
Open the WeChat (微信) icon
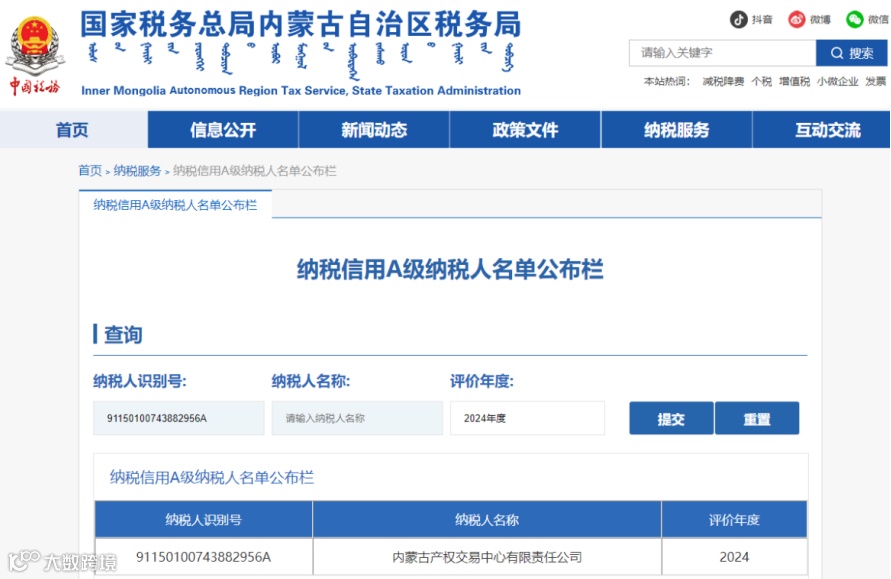tap(853, 18)
